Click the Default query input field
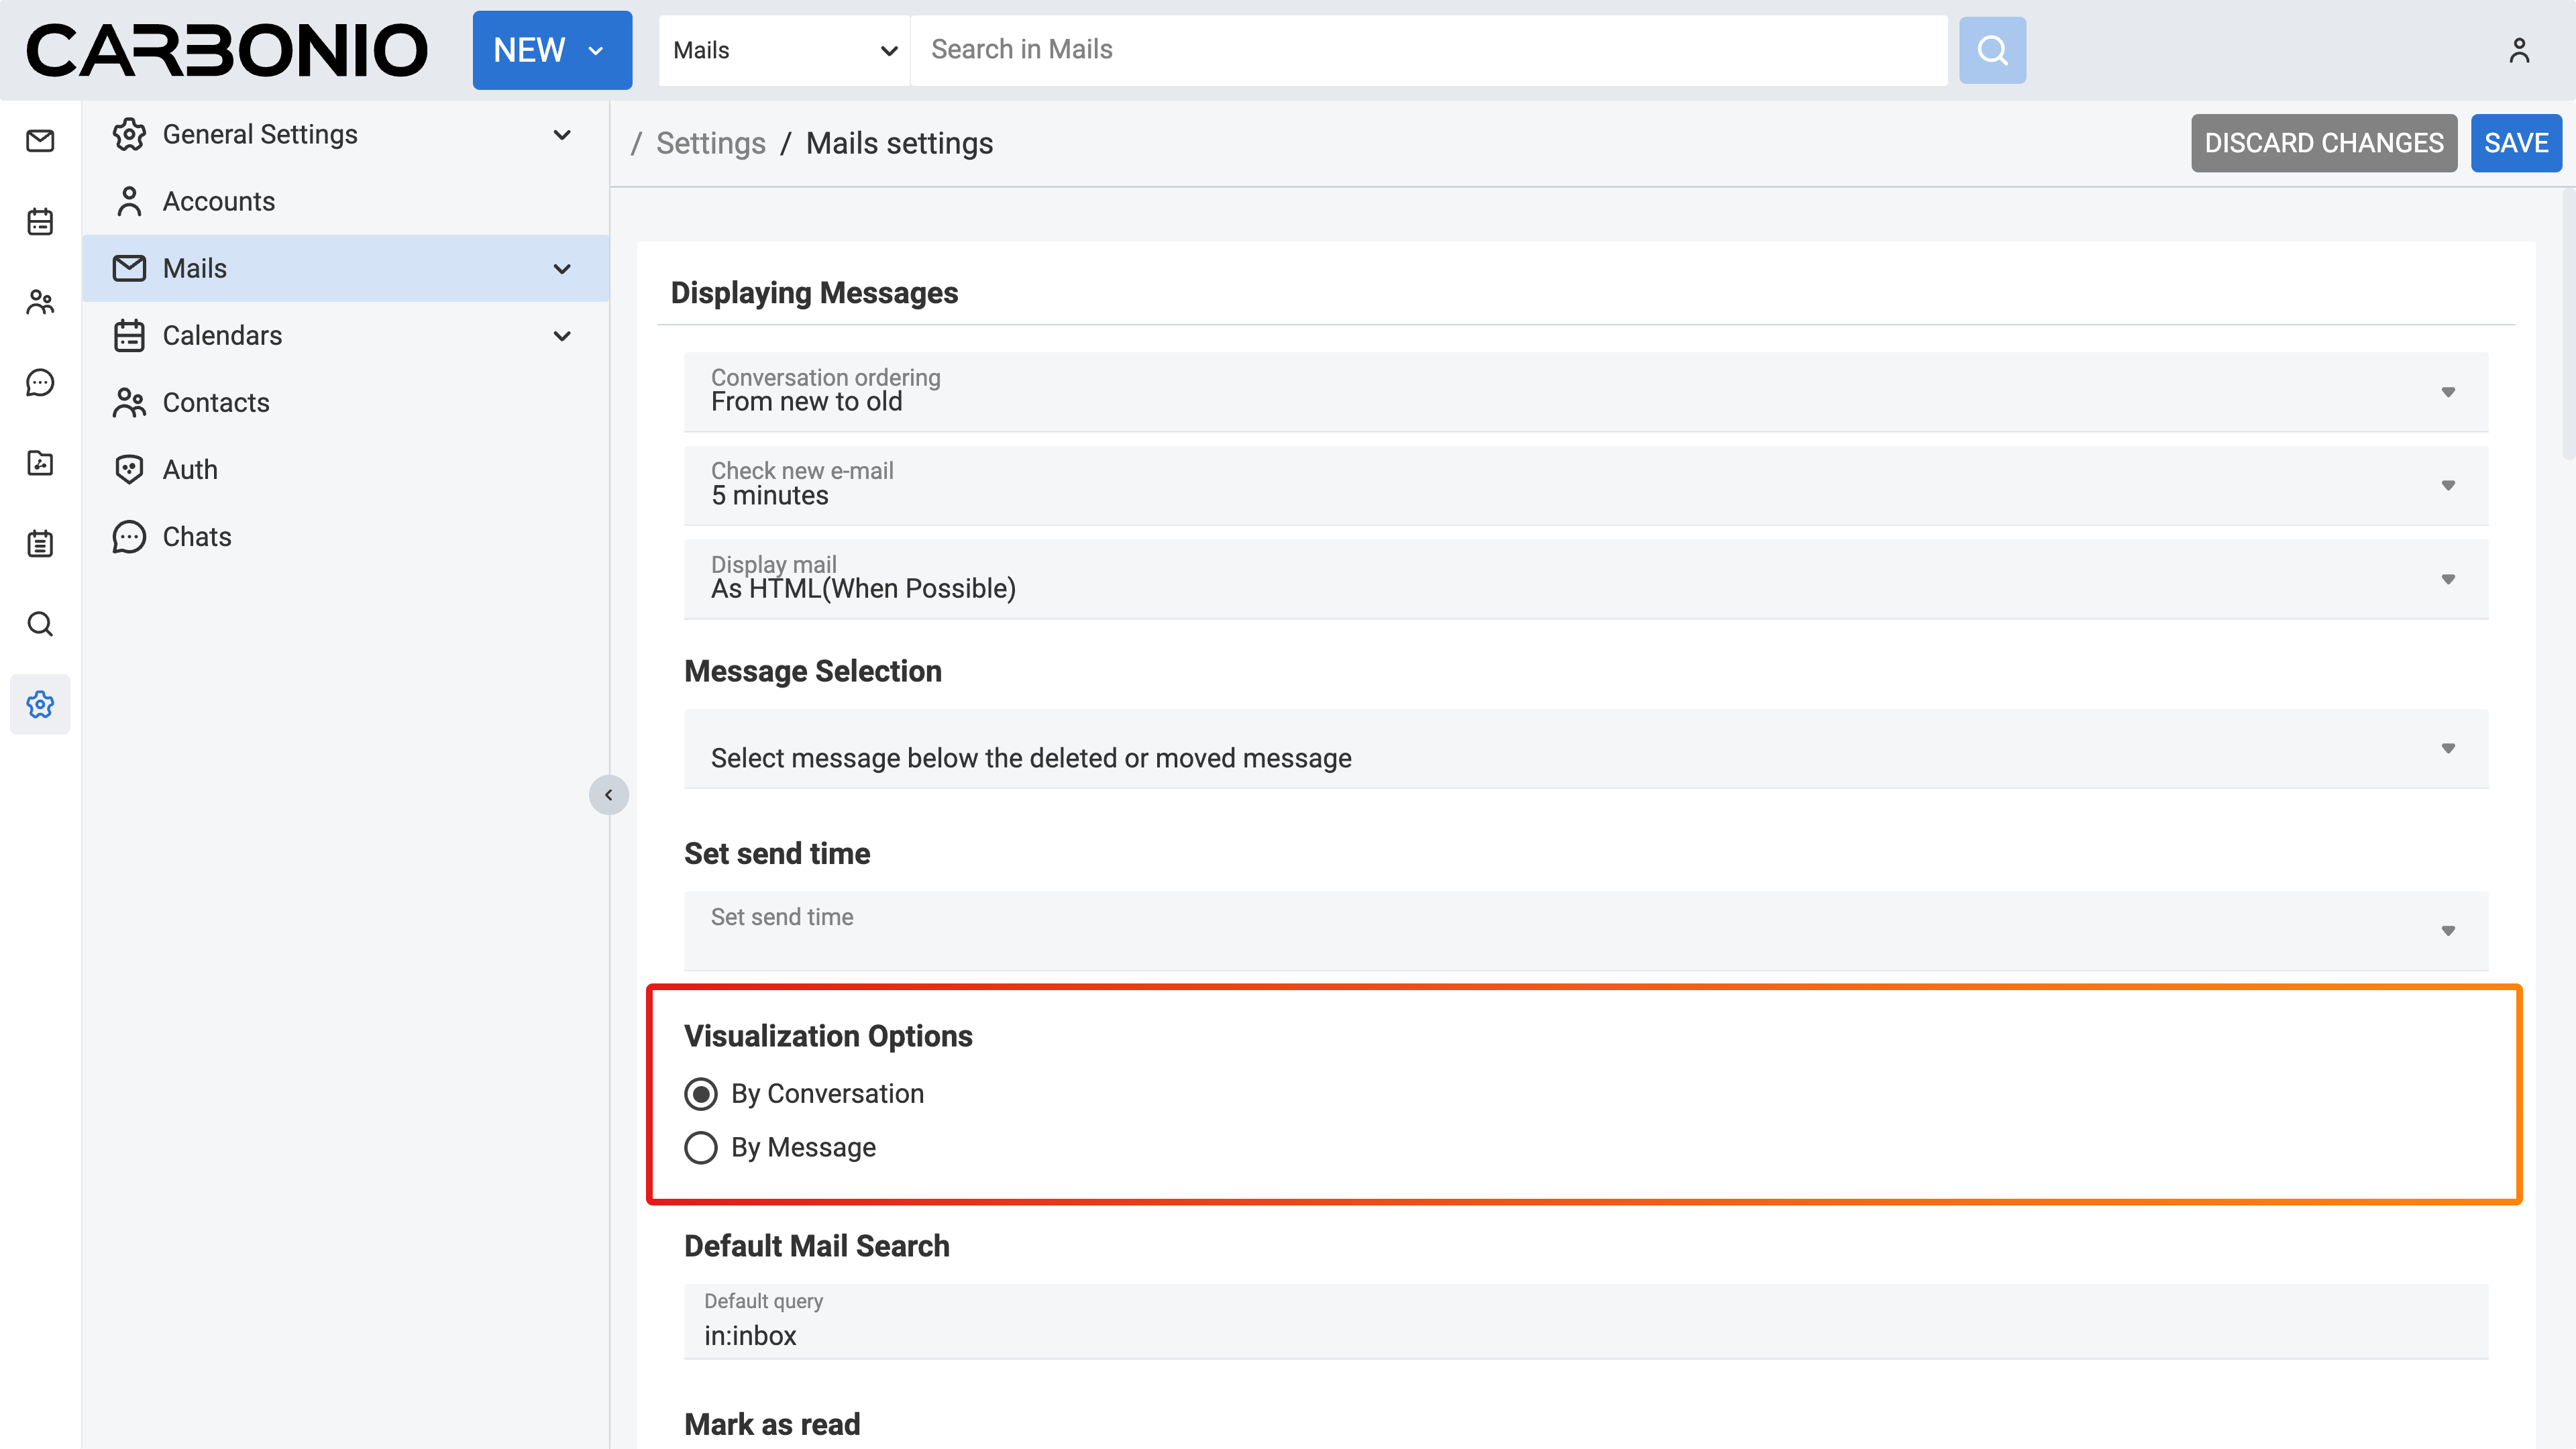Viewport: 2576px width, 1449px height. click(1585, 1335)
